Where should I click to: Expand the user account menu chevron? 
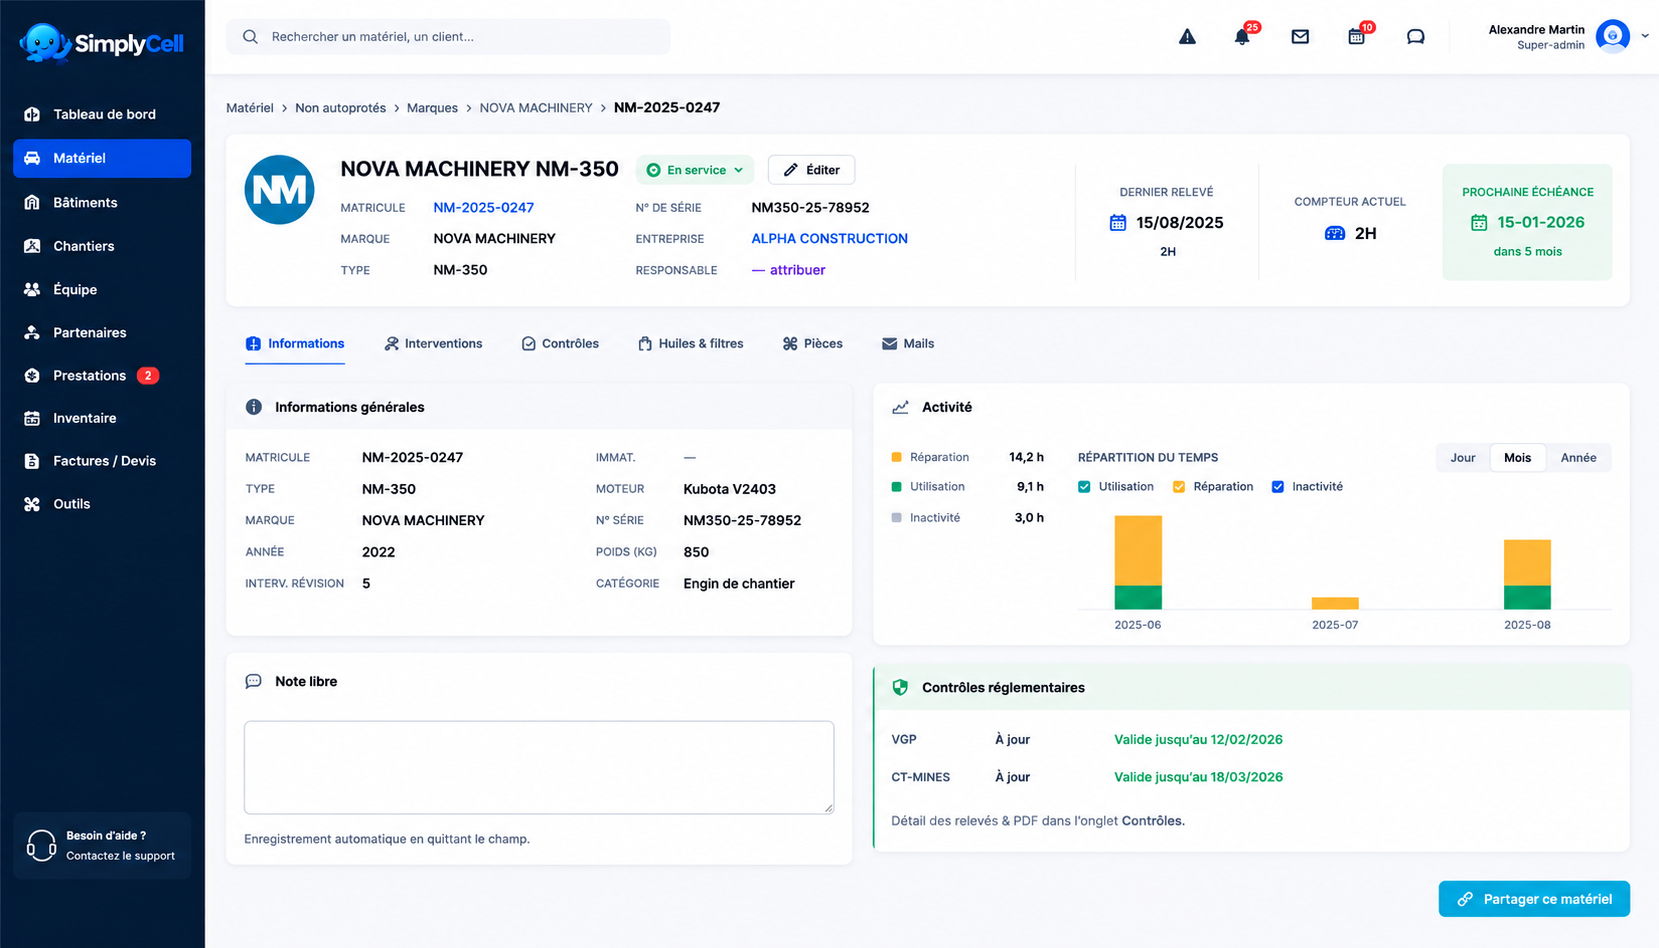[1645, 36]
